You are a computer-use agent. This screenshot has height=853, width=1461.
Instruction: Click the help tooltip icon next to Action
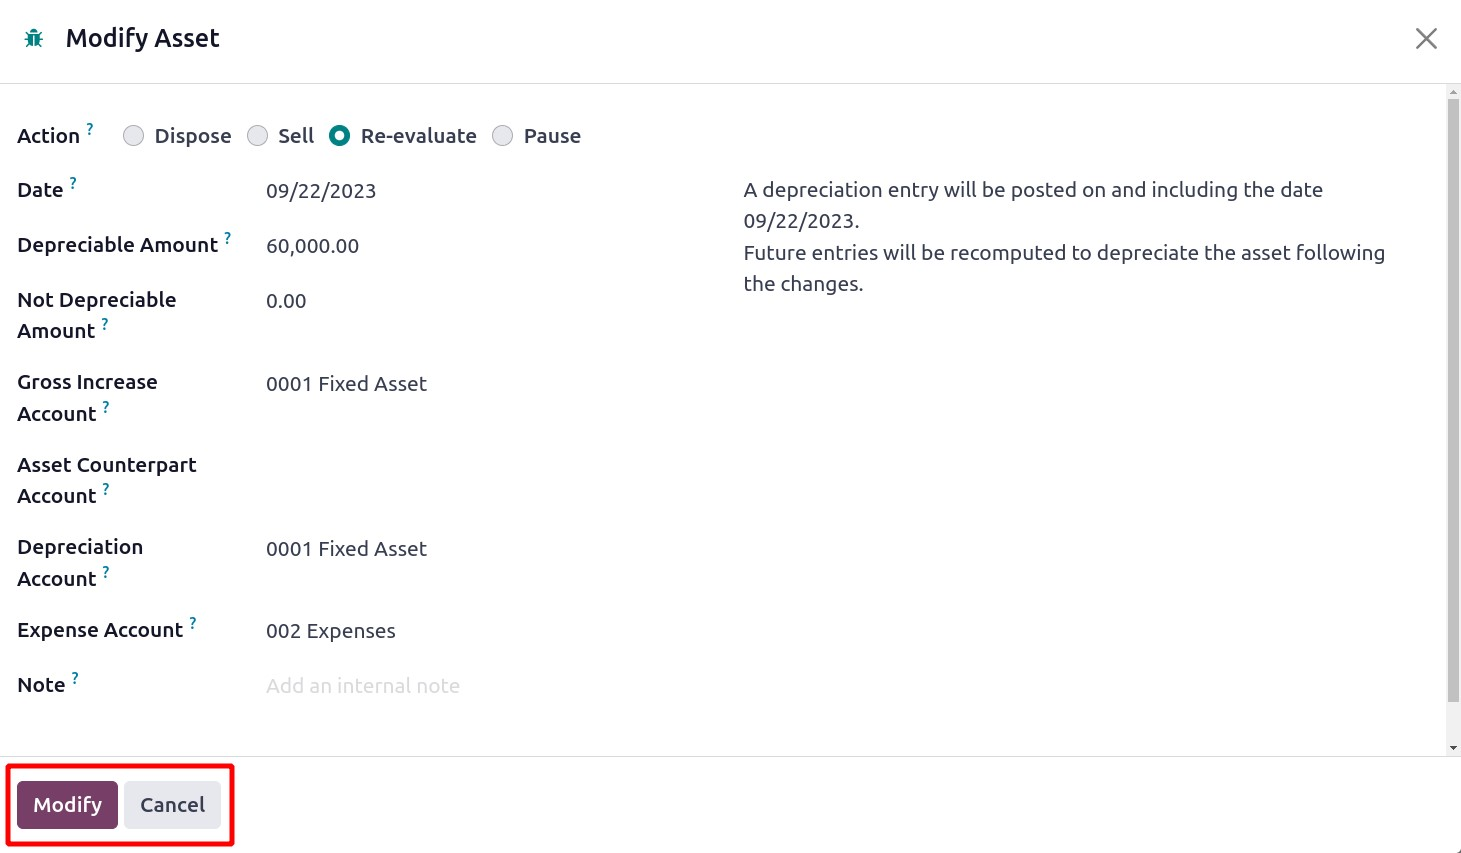tap(90, 129)
